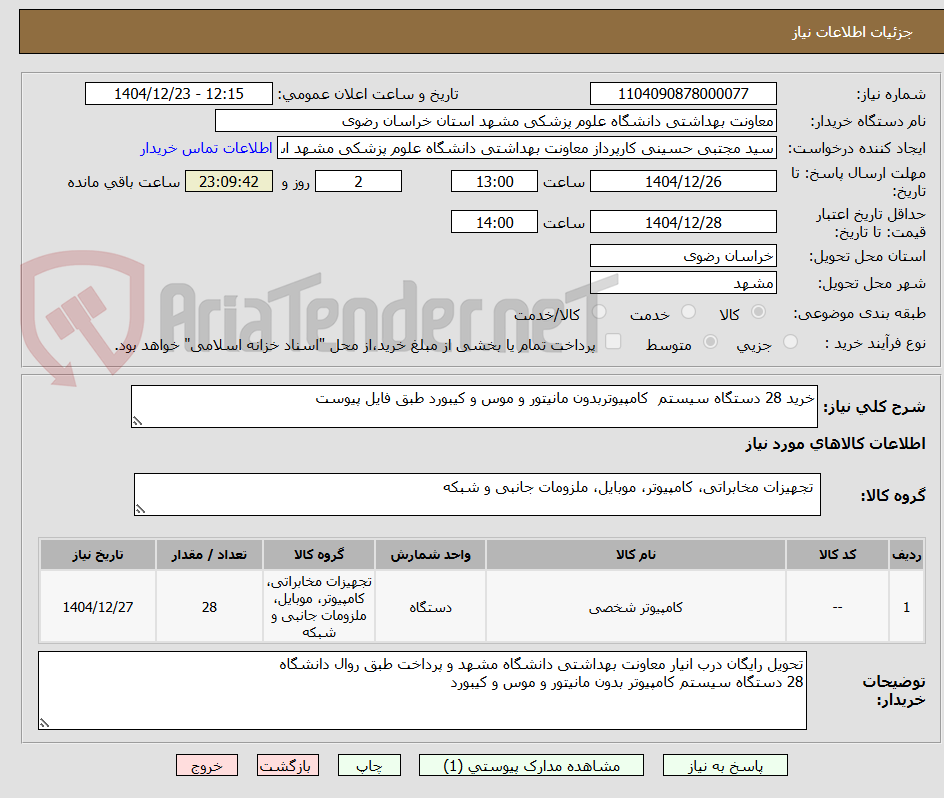The height and width of the screenshot is (798, 944).
Task: Click the -- product code cell
Action: (837, 607)
